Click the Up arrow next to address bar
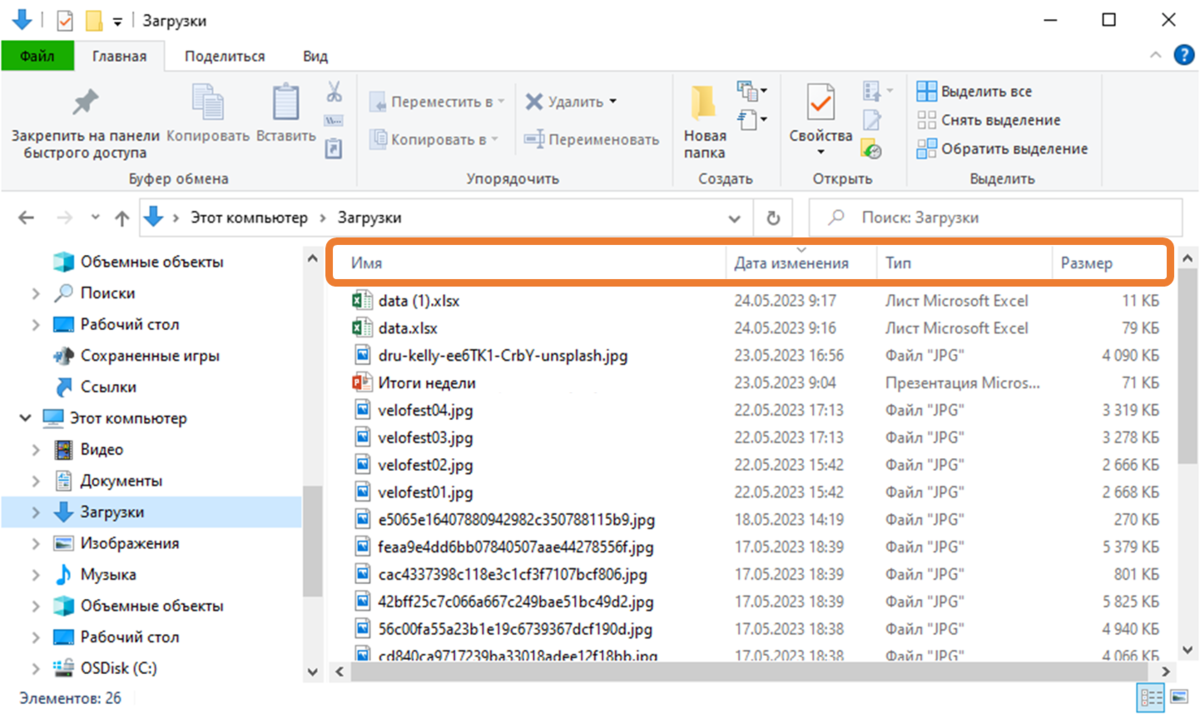 pos(122,217)
